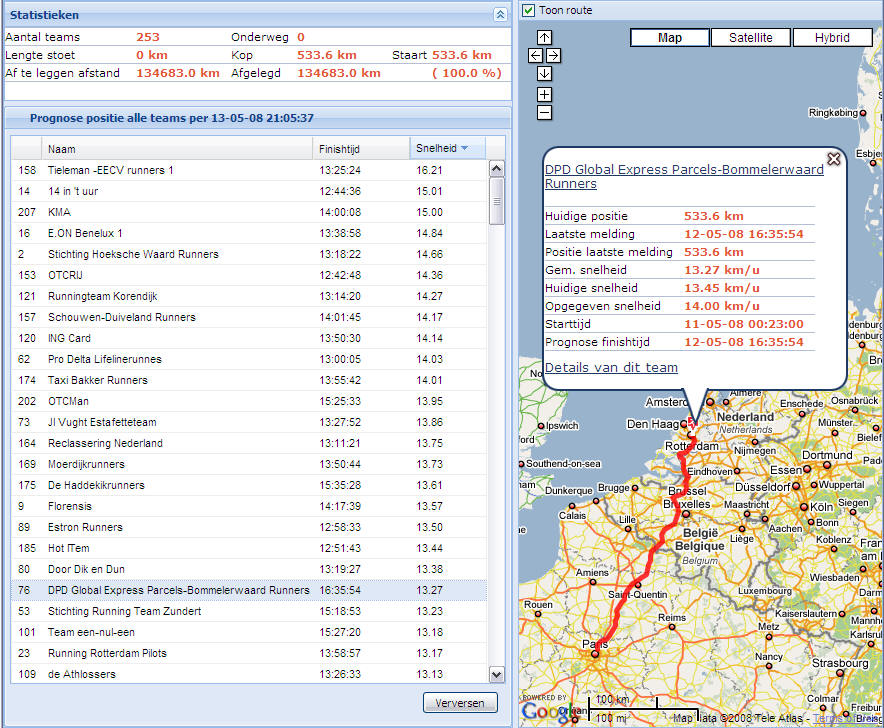Select the Hot ITem row
884x728 pixels.
pos(249,548)
